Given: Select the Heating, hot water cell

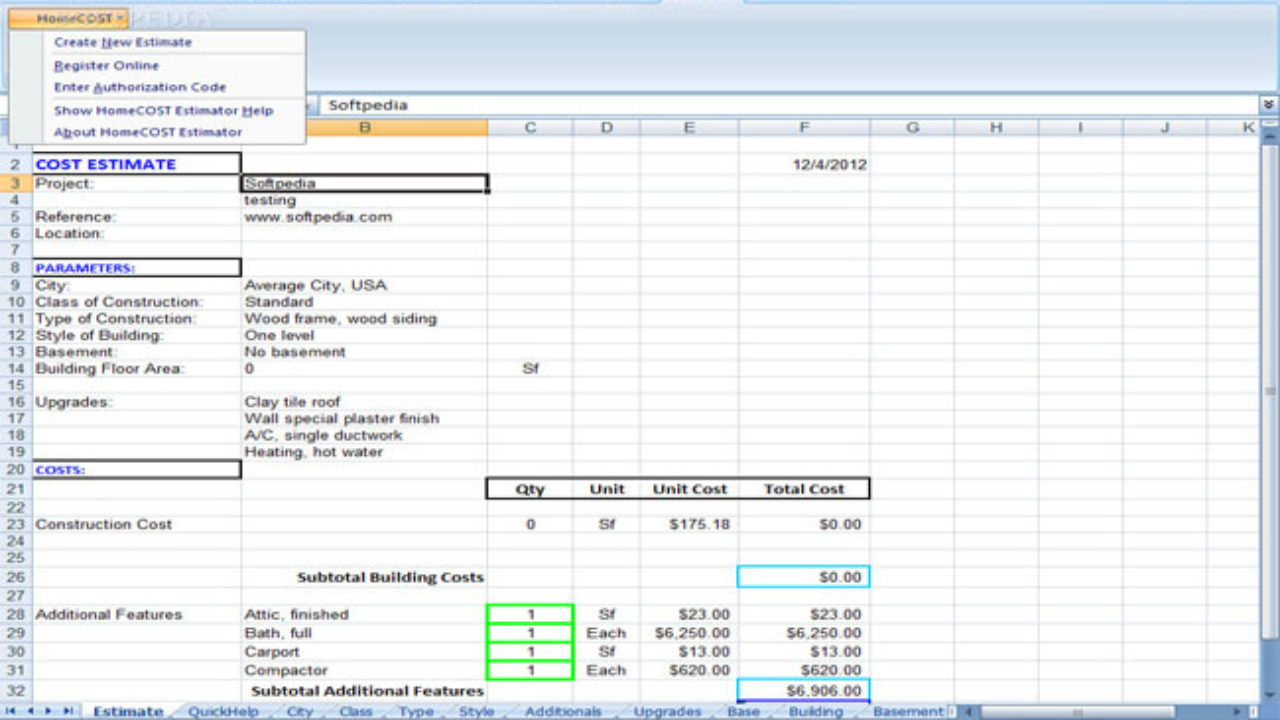Looking at the screenshot, I should (x=364, y=452).
